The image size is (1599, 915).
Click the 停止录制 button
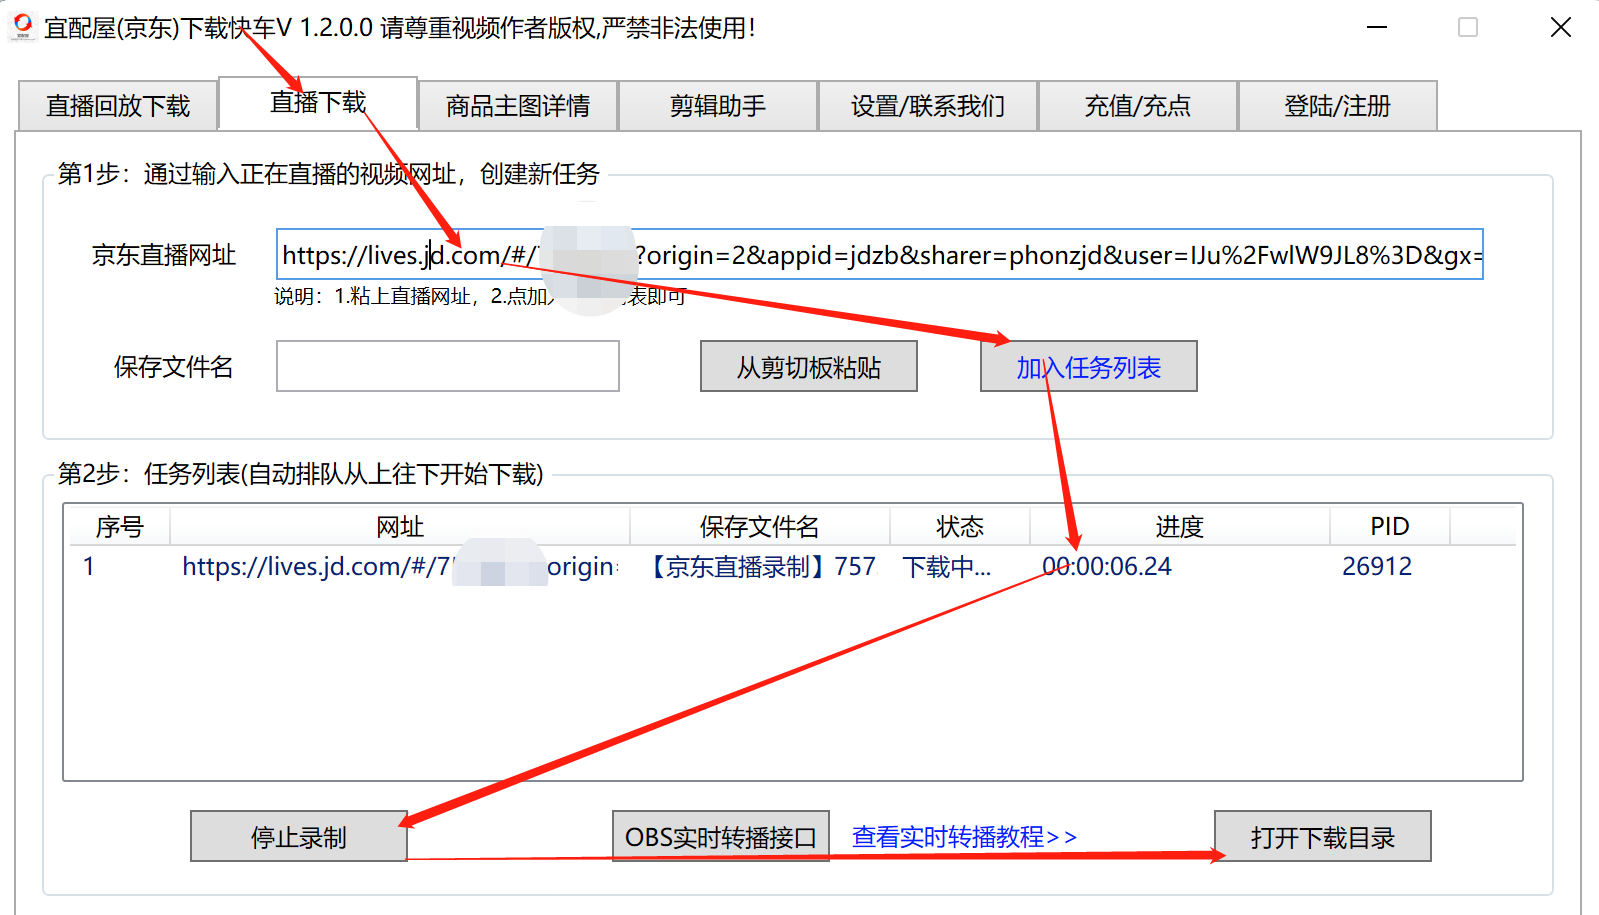coord(299,837)
